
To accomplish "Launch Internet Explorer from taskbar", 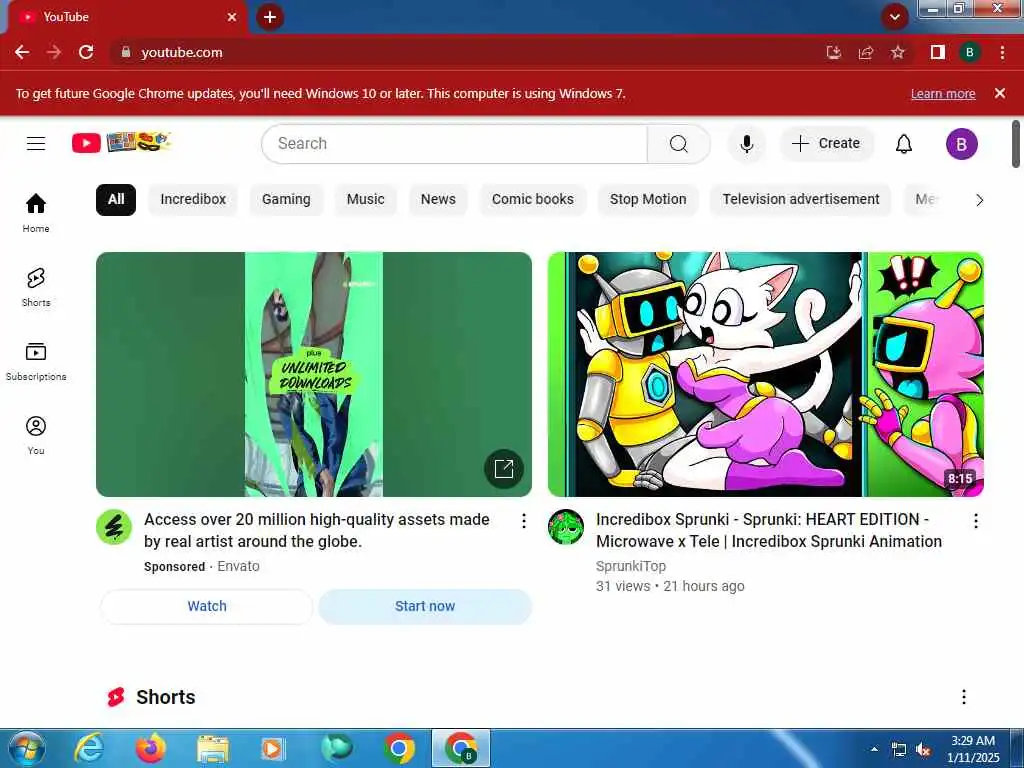I will click(x=88, y=749).
